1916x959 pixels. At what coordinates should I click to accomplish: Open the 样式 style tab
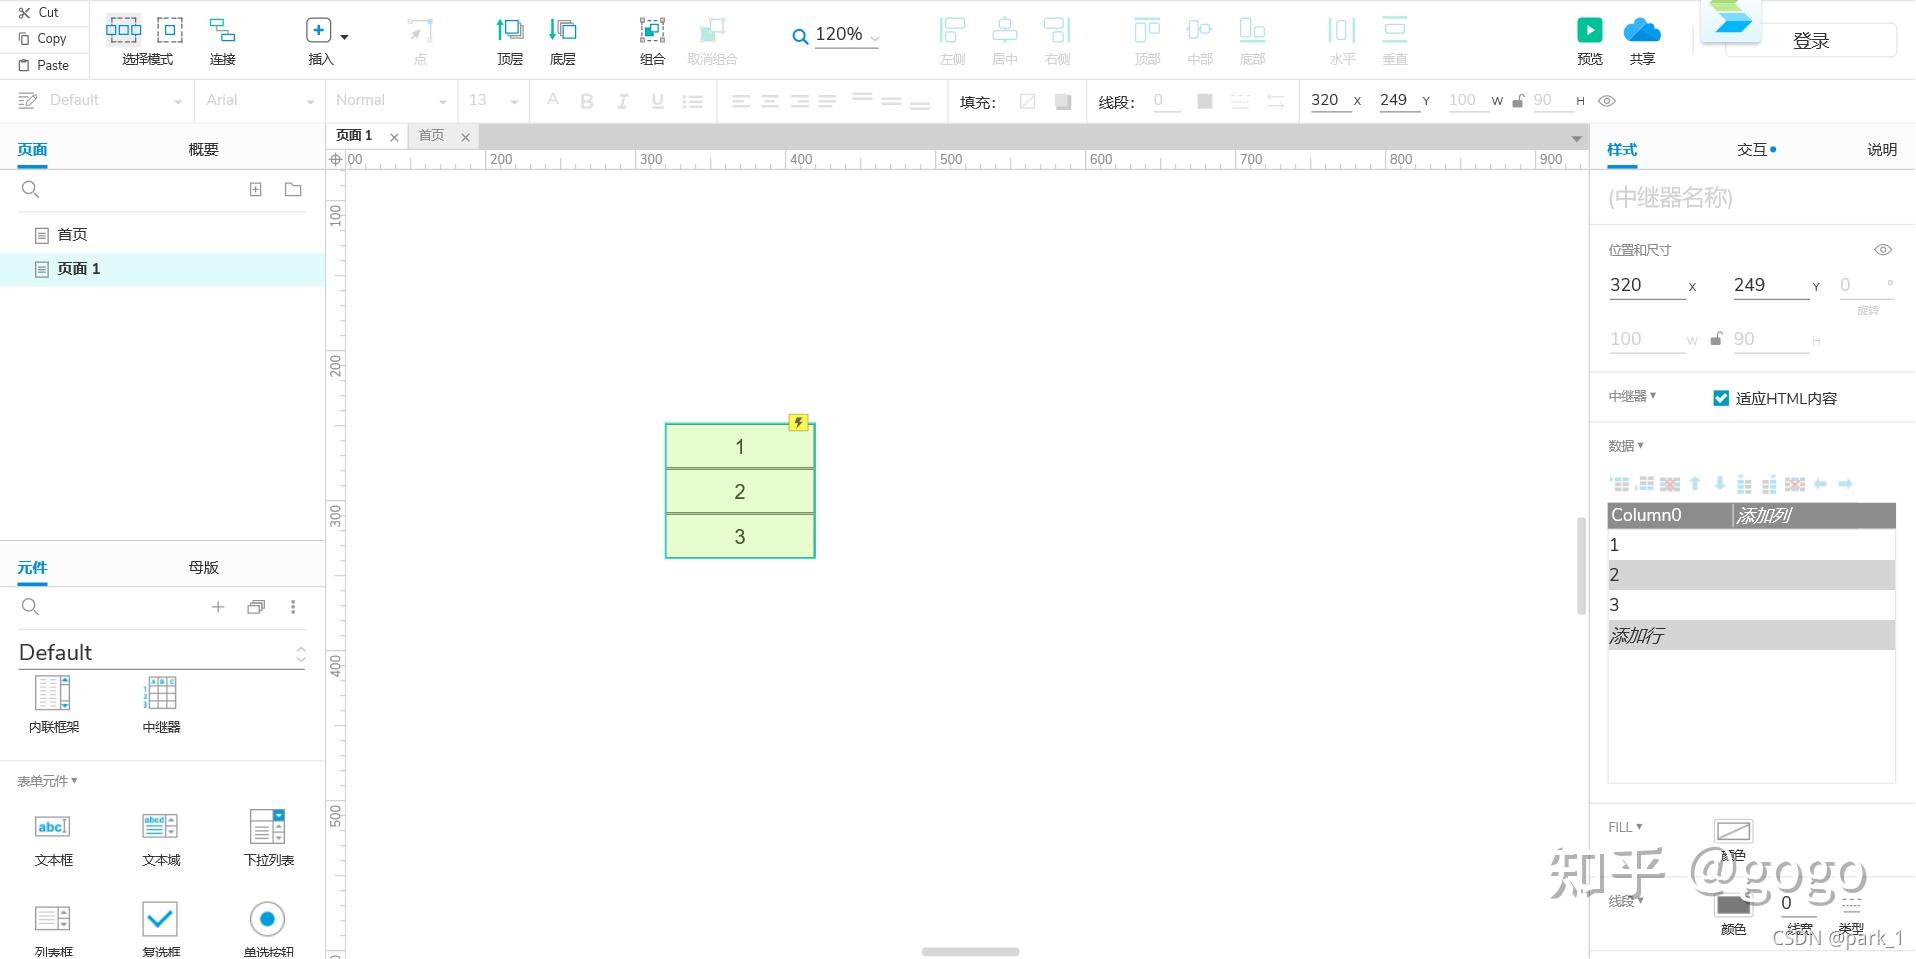[x=1622, y=149]
